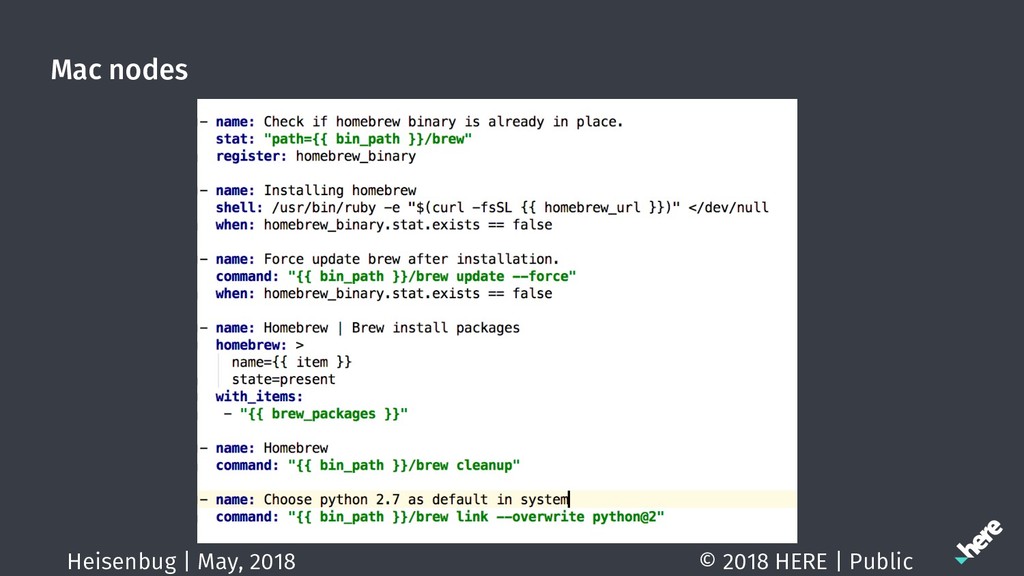This screenshot has height=576, width=1024.
Task: Click the 'brew link --overwrite python@2' line
Action: (440, 517)
